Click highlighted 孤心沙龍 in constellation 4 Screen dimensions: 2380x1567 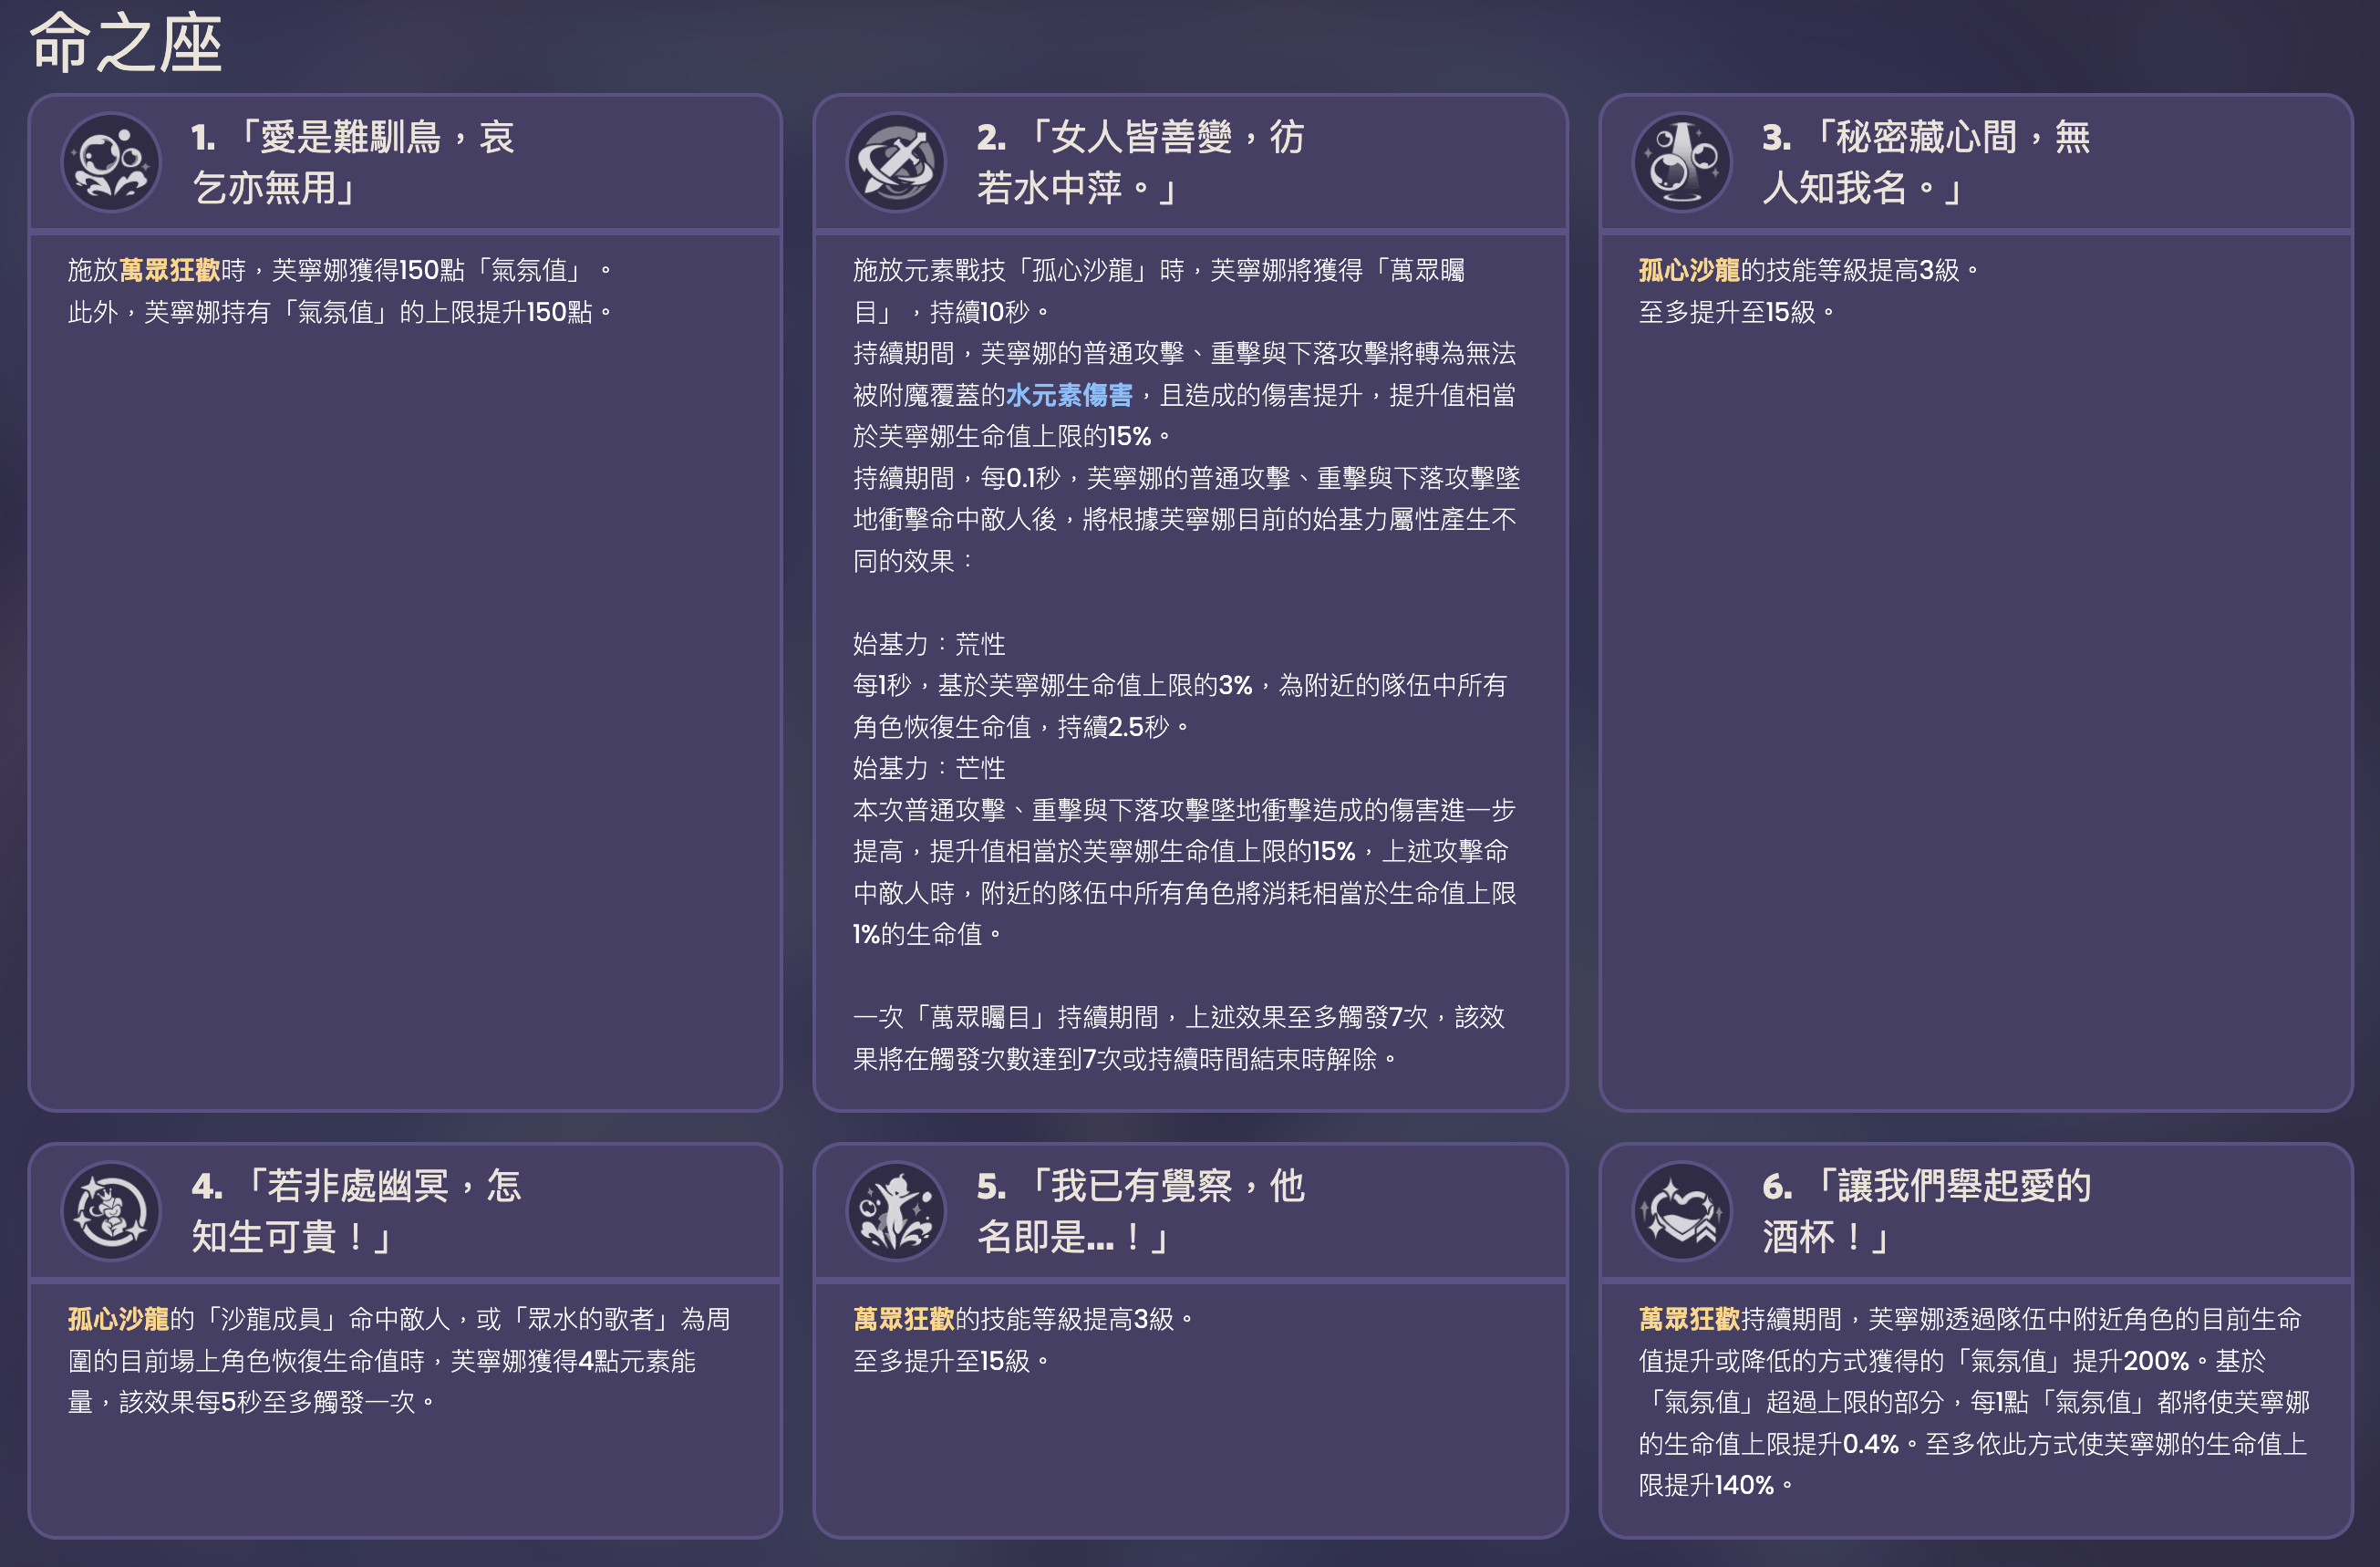tap(118, 1319)
